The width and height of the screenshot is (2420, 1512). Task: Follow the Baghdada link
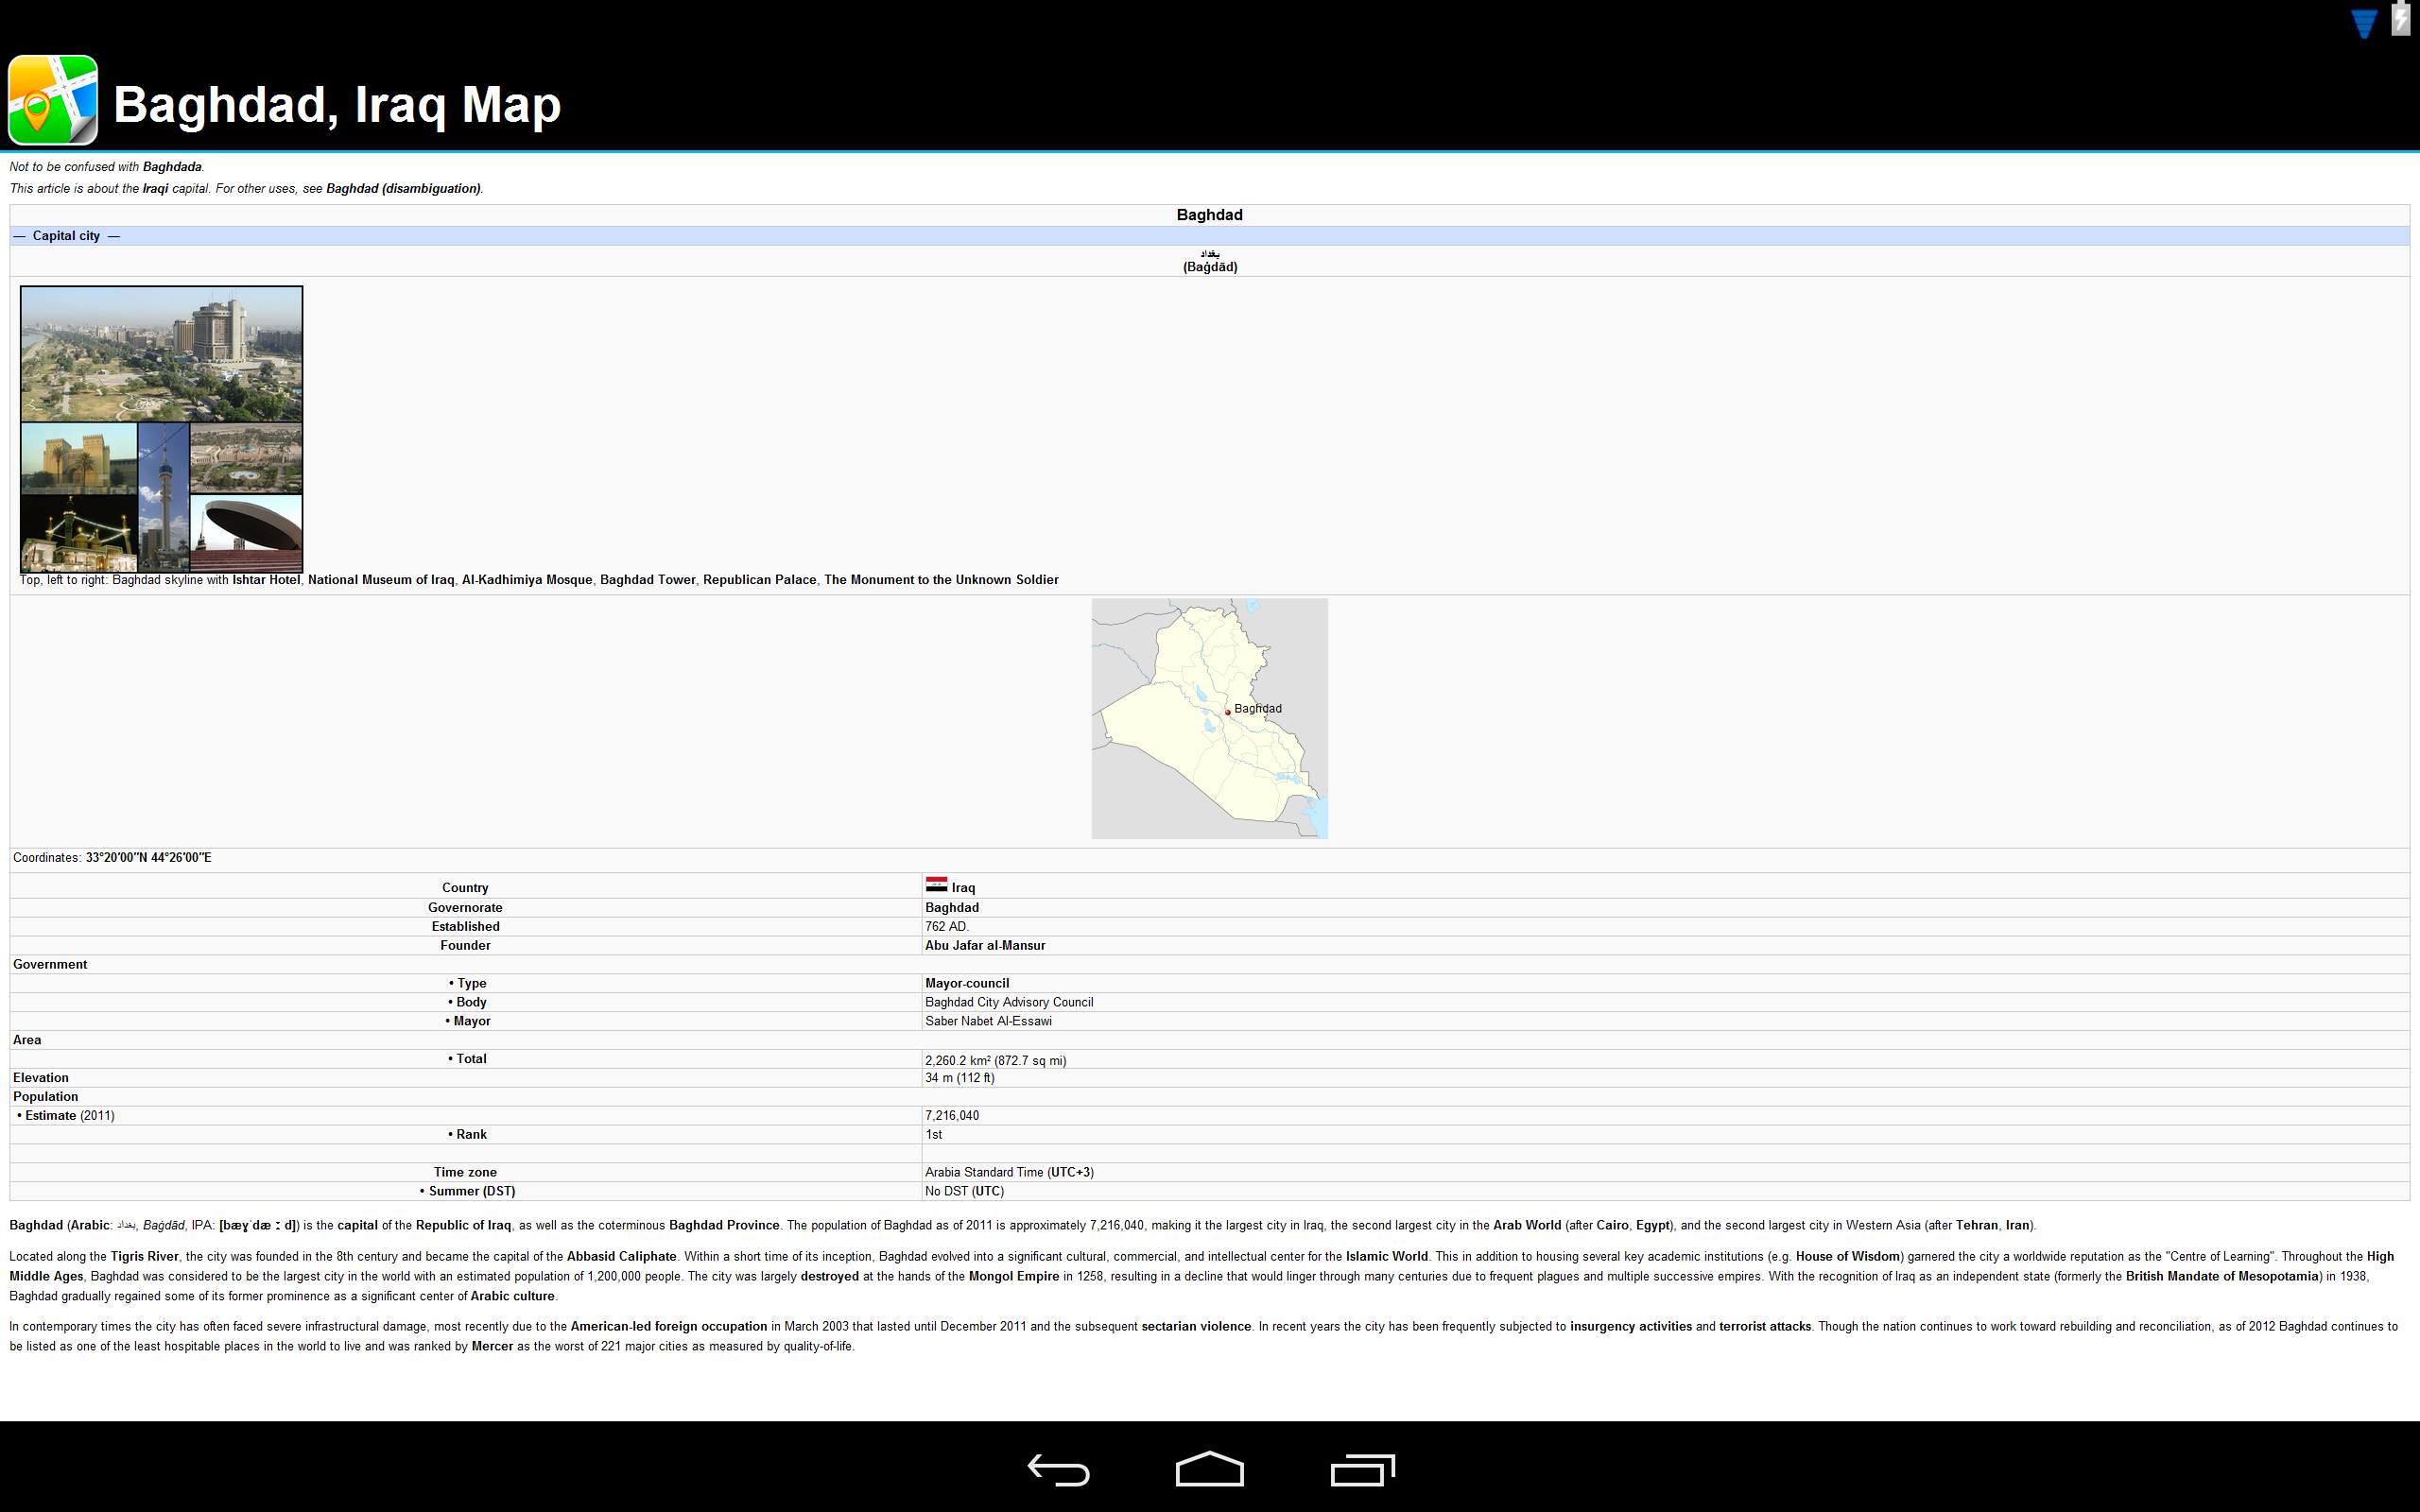click(x=172, y=166)
